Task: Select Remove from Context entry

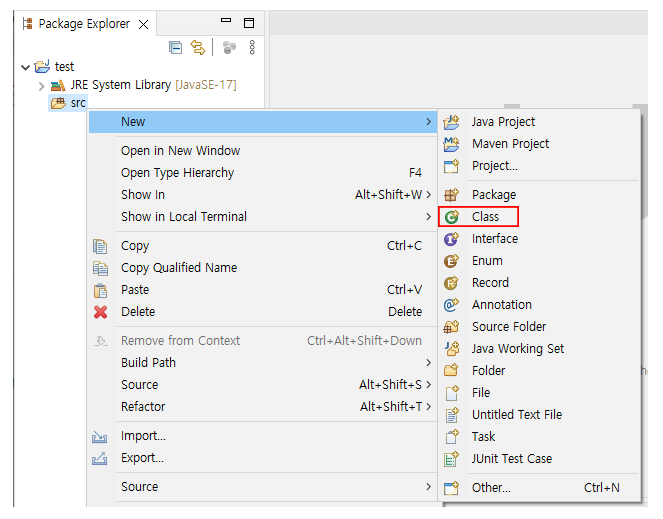Action: point(263,341)
